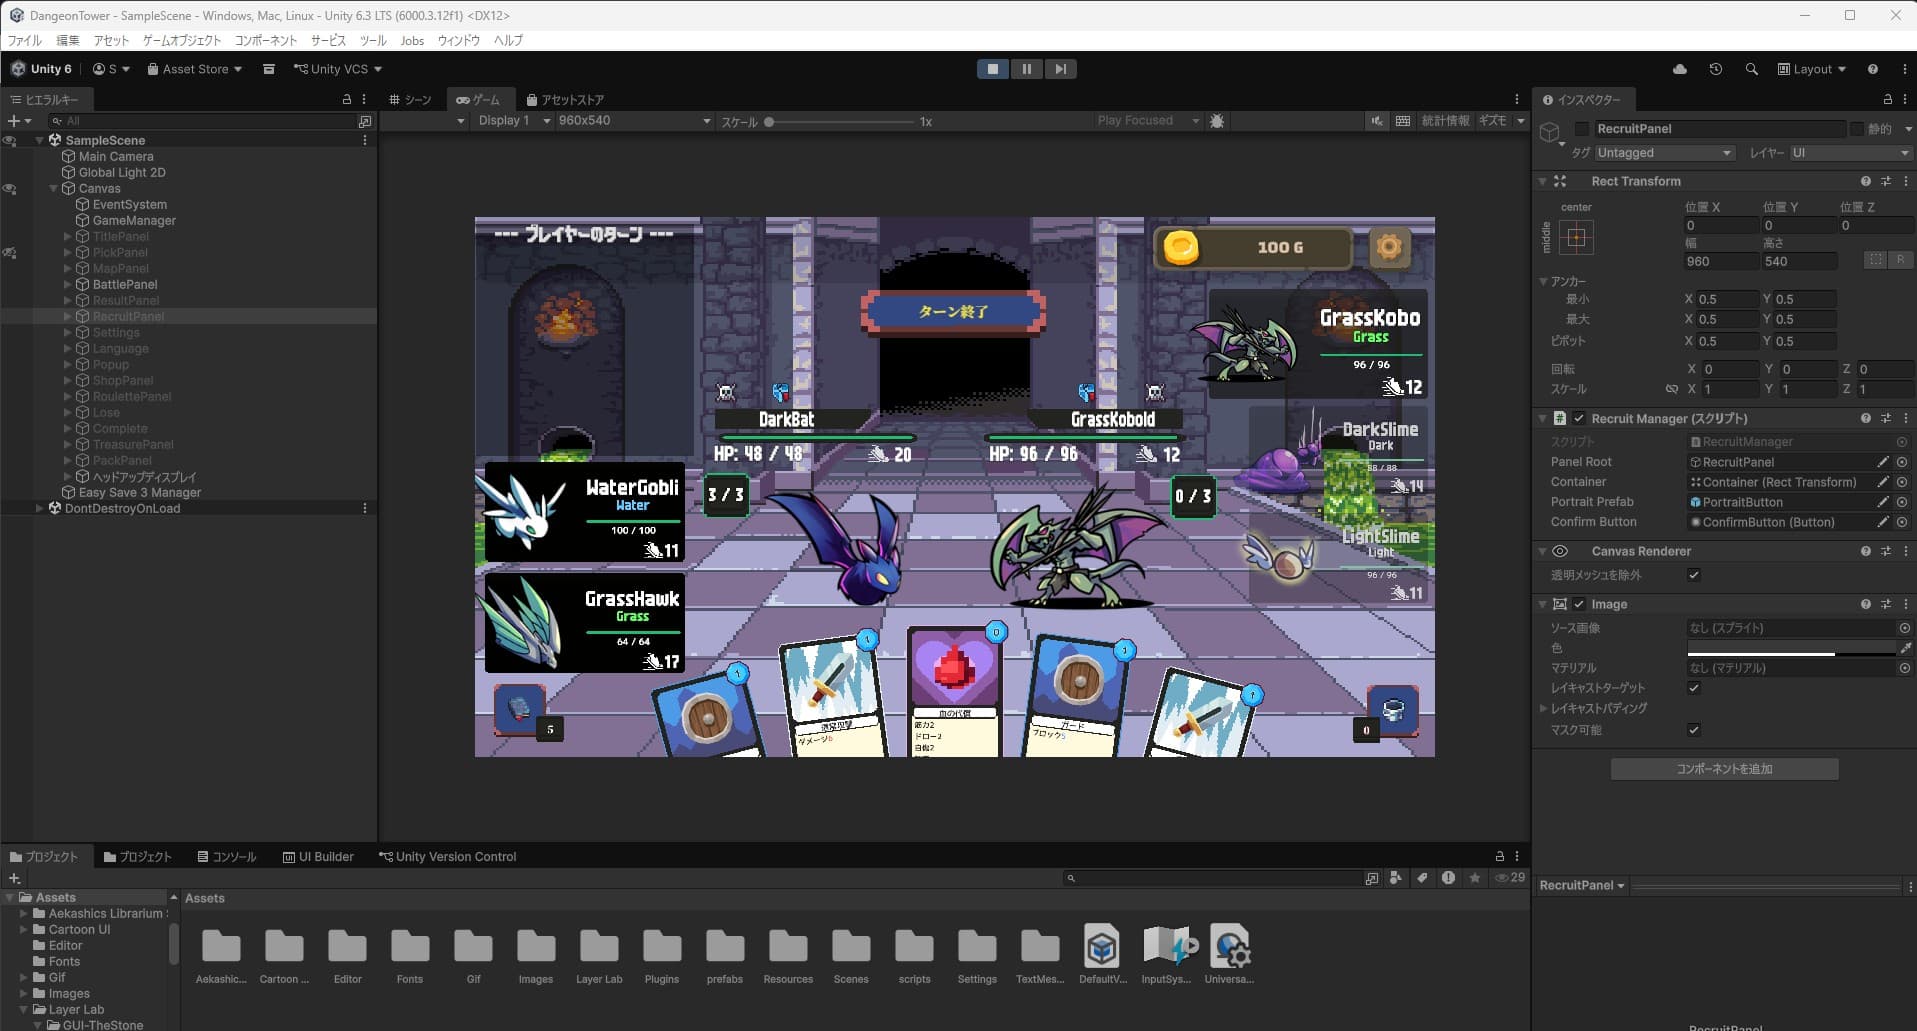Toggle scene visibility for Canvas
Viewport: 1917px width, 1031px height.
point(10,189)
